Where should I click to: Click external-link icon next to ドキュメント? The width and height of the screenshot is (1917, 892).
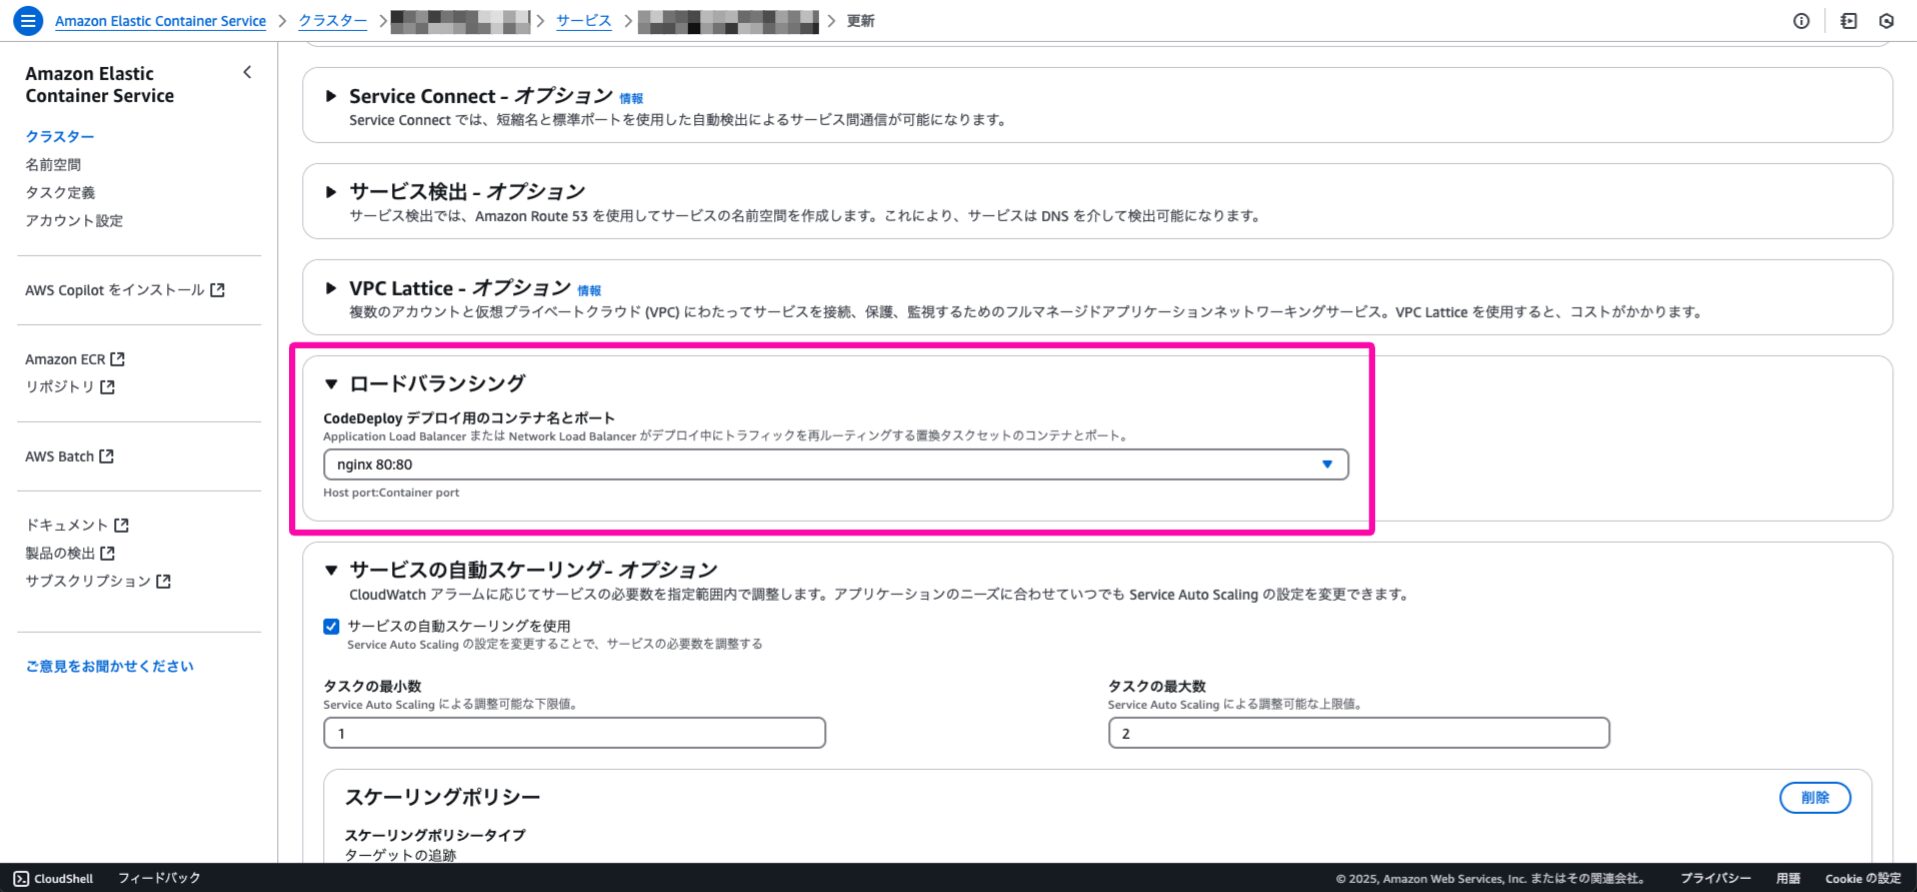pyautogui.click(x=121, y=525)
